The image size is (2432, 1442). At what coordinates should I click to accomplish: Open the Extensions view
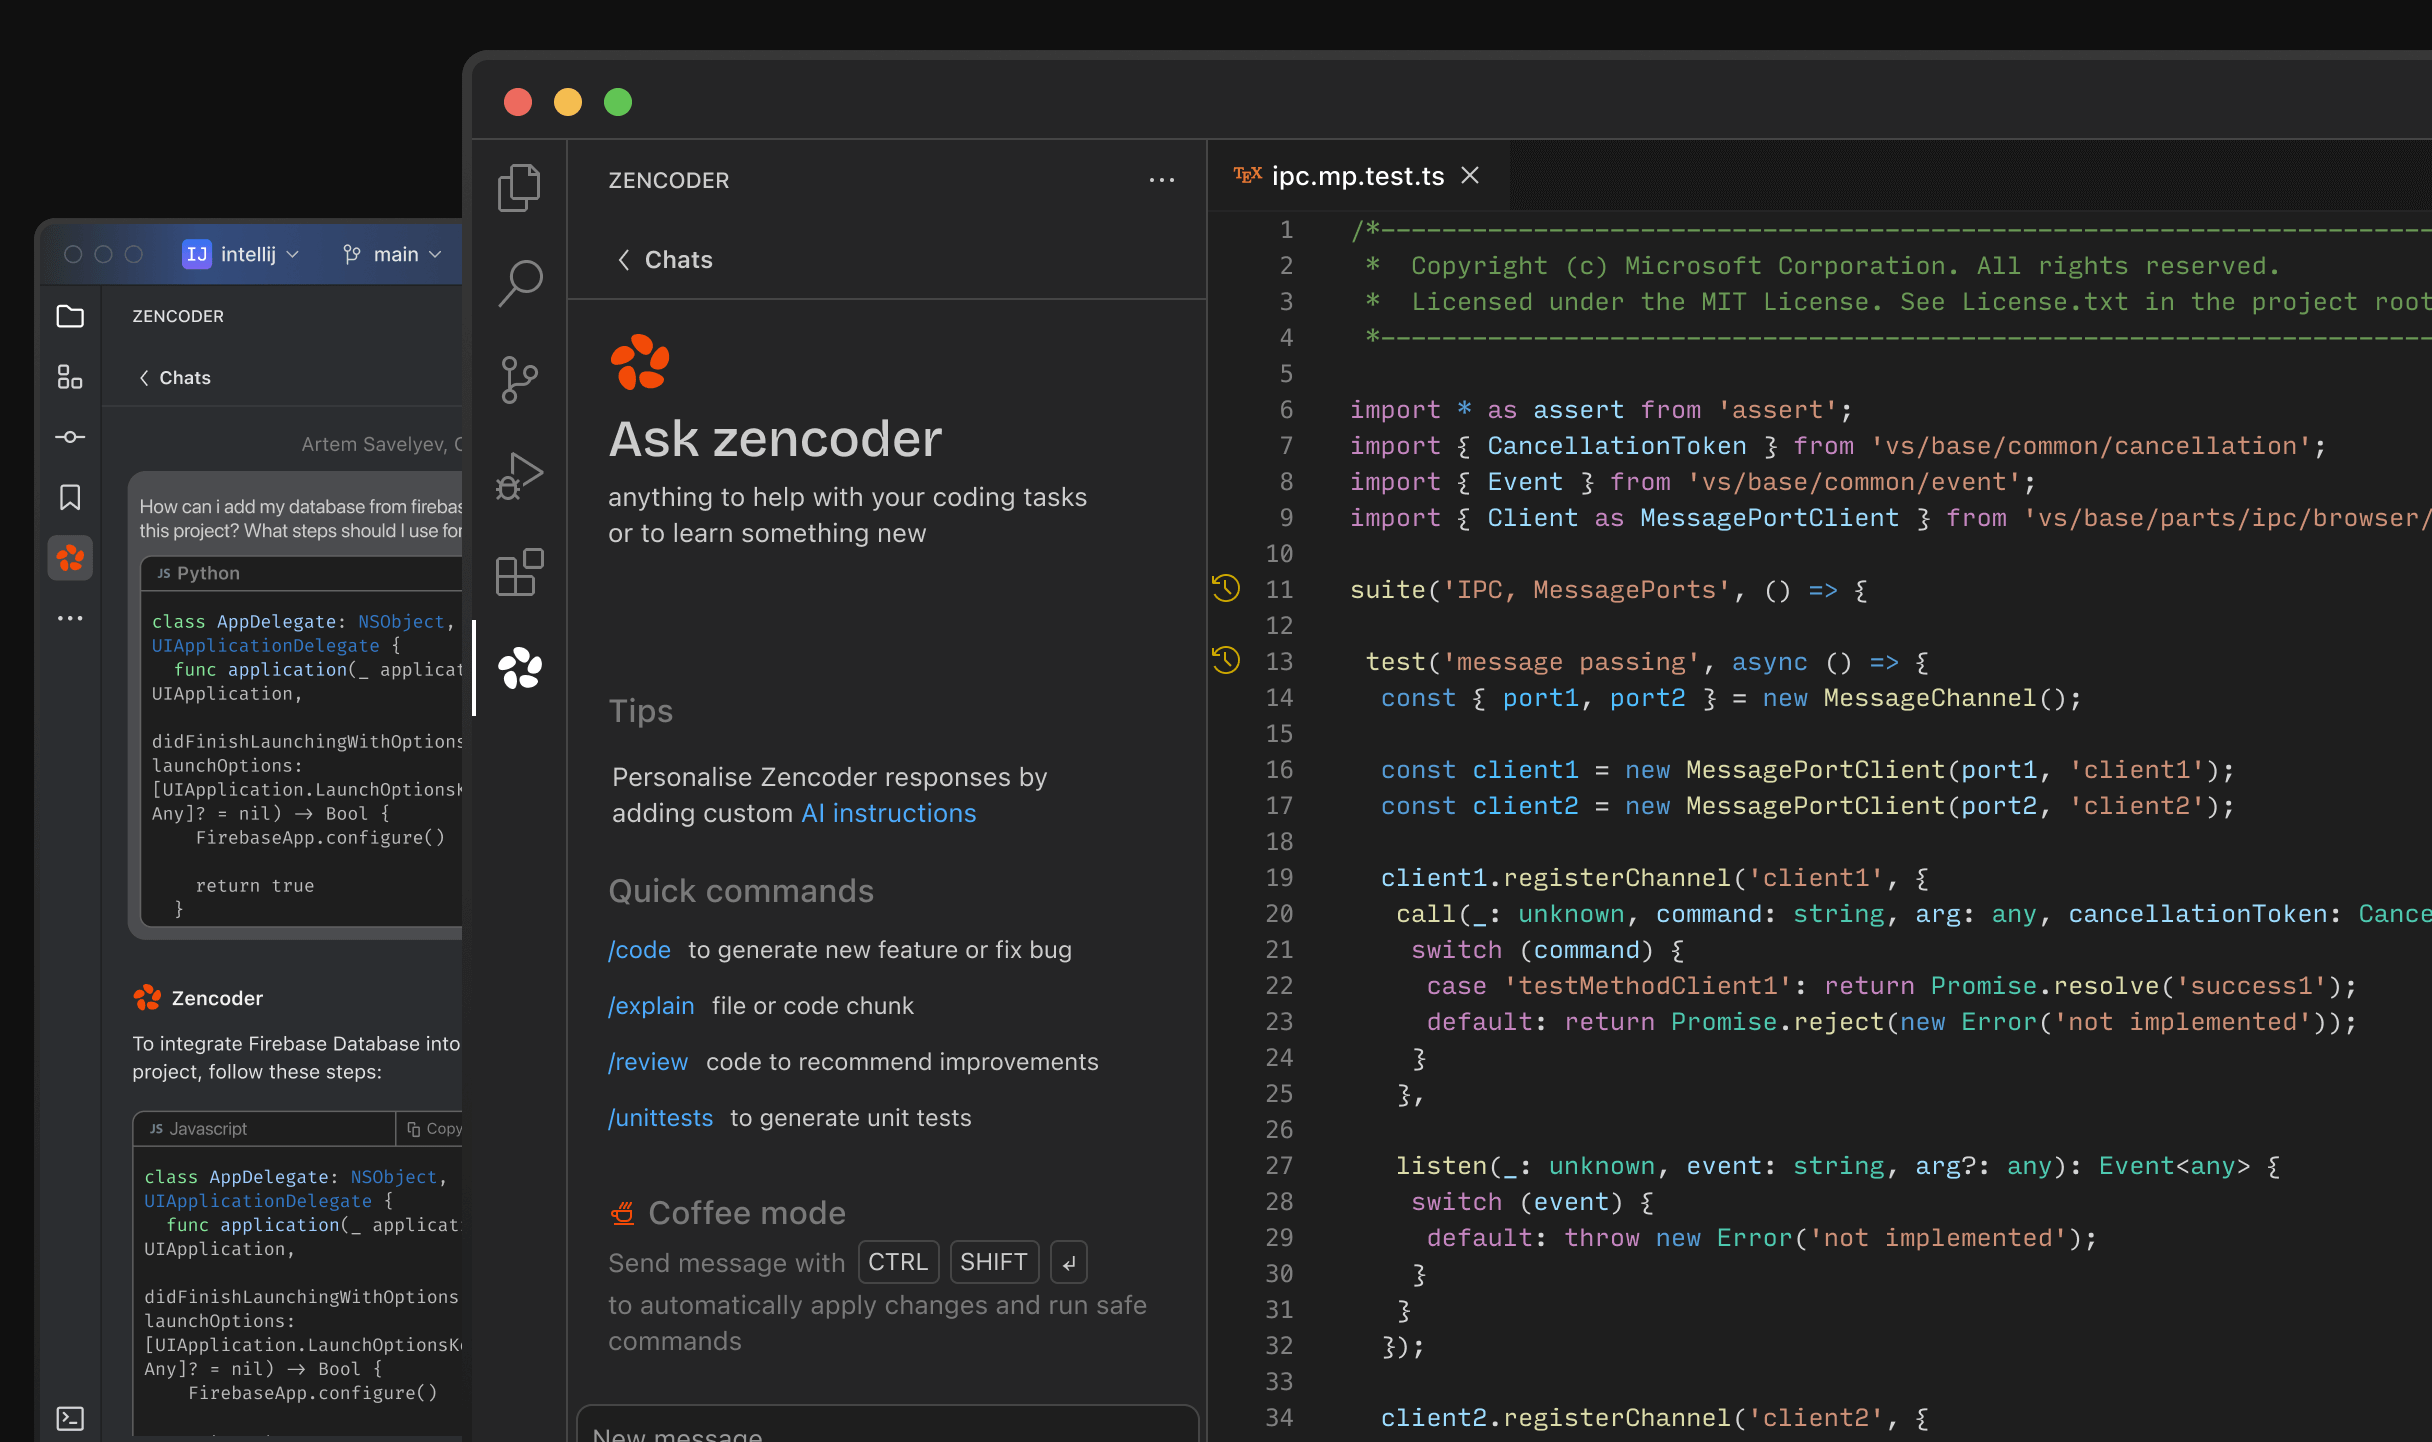(x=519, y=572)
